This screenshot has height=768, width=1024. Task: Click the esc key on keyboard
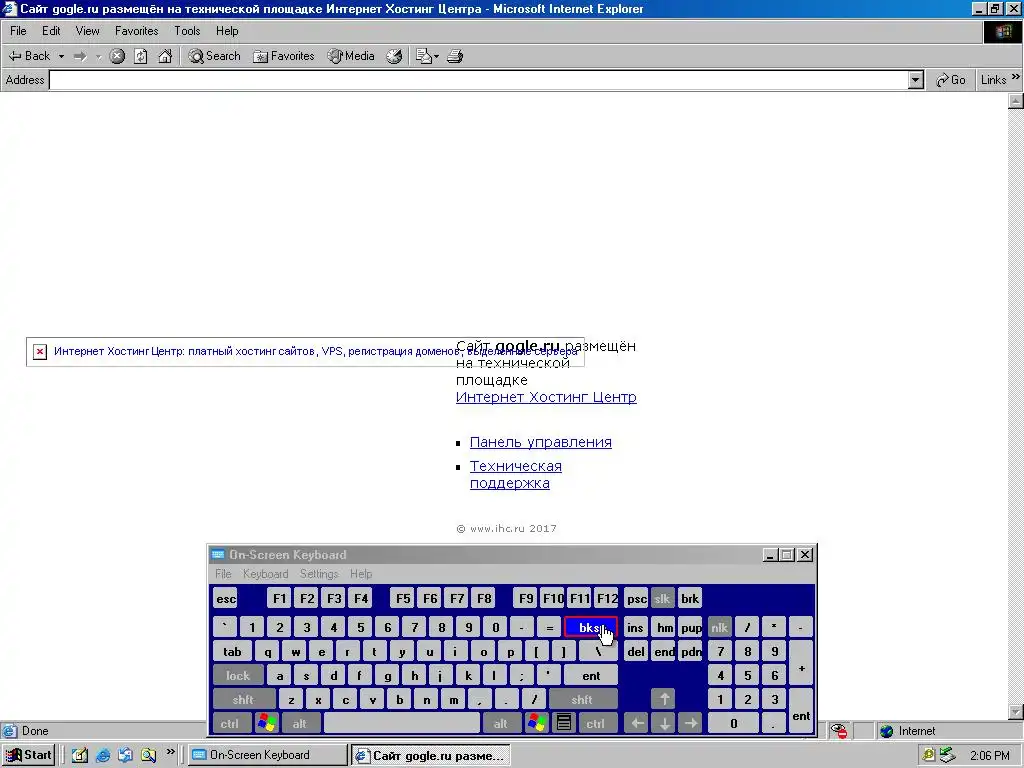click(x=226, y=599)
